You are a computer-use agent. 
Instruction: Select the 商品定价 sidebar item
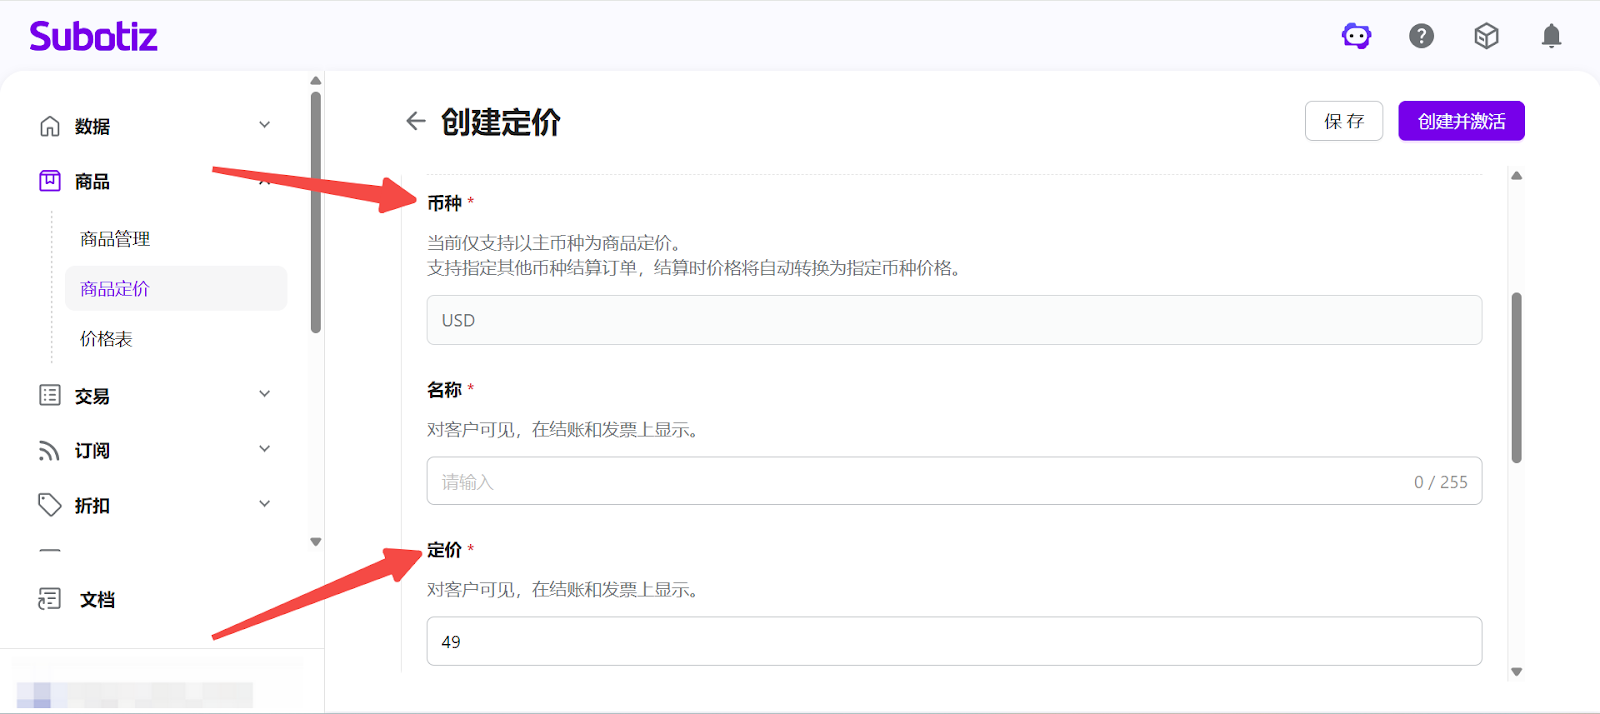click(x=115, y=289)
